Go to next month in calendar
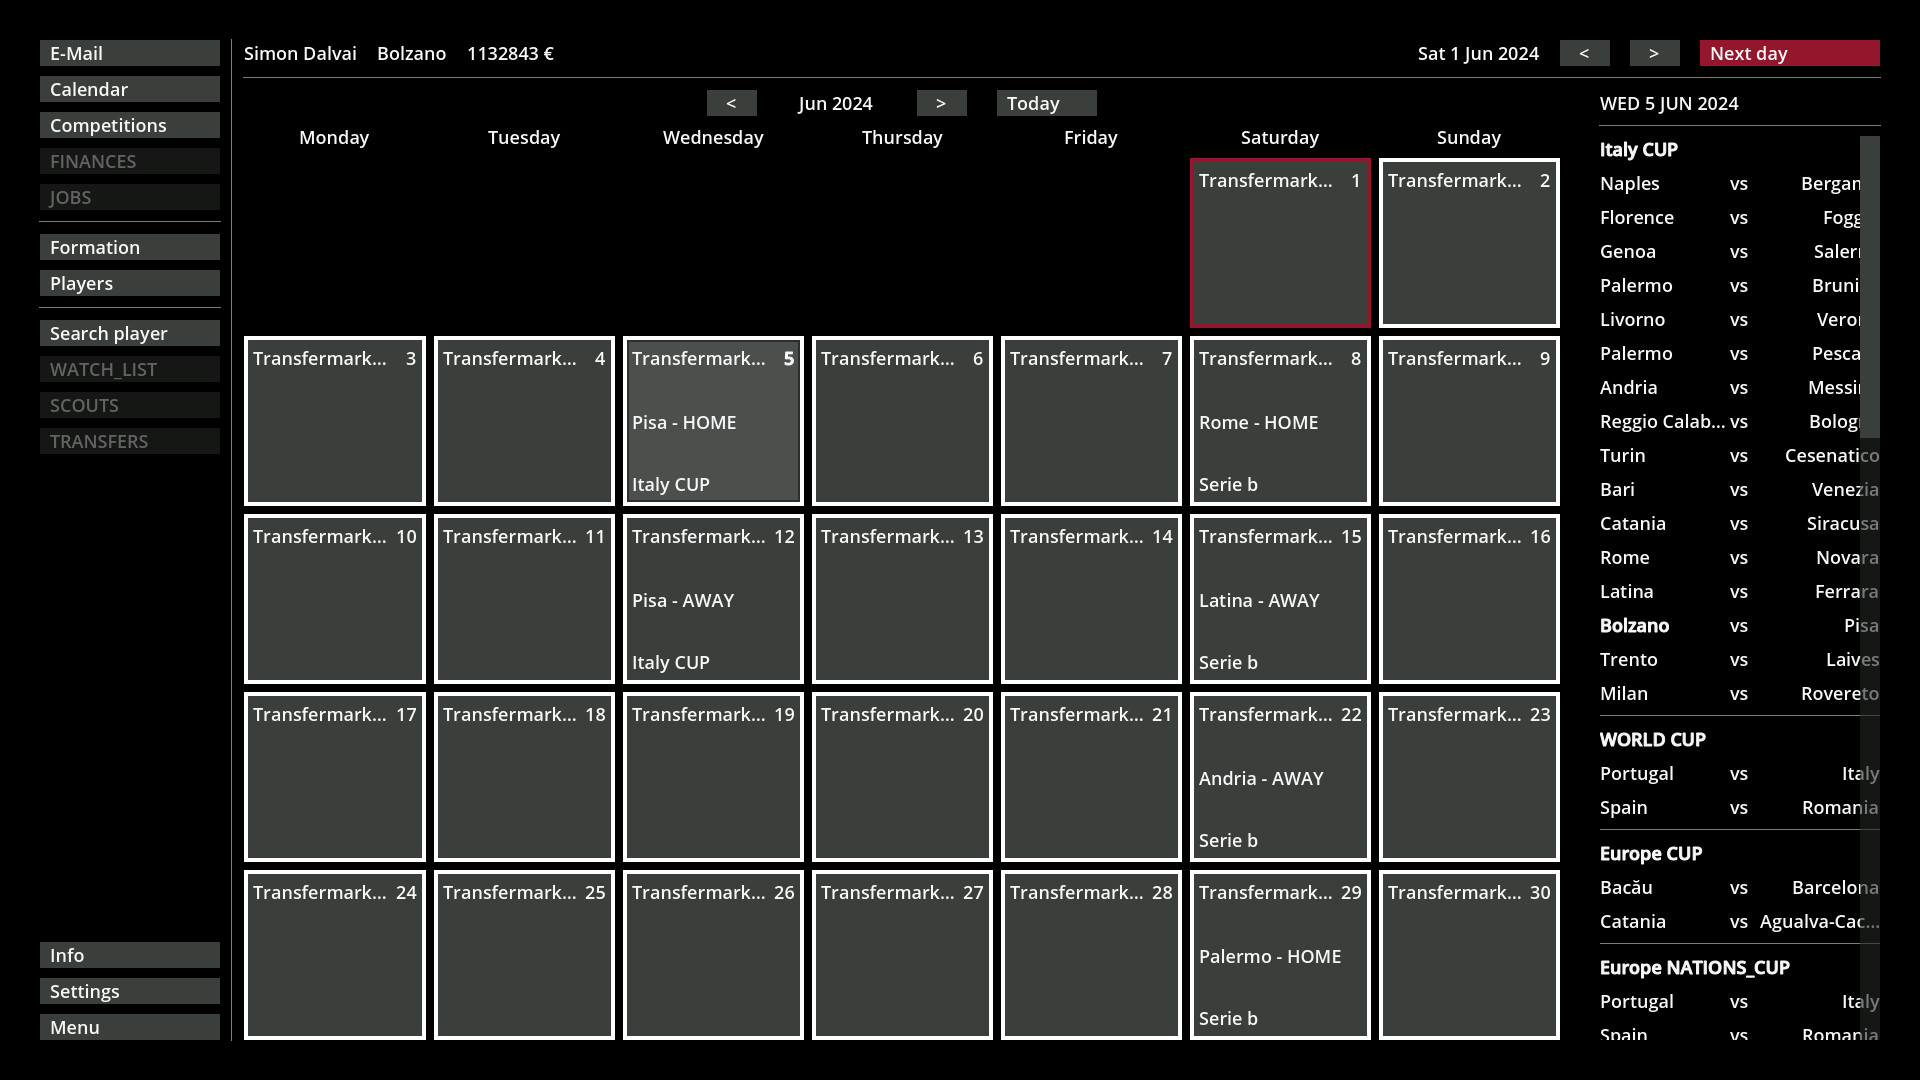Image resolution: width=1920 pixels, height=1080 pixels. tap(941, 103)
